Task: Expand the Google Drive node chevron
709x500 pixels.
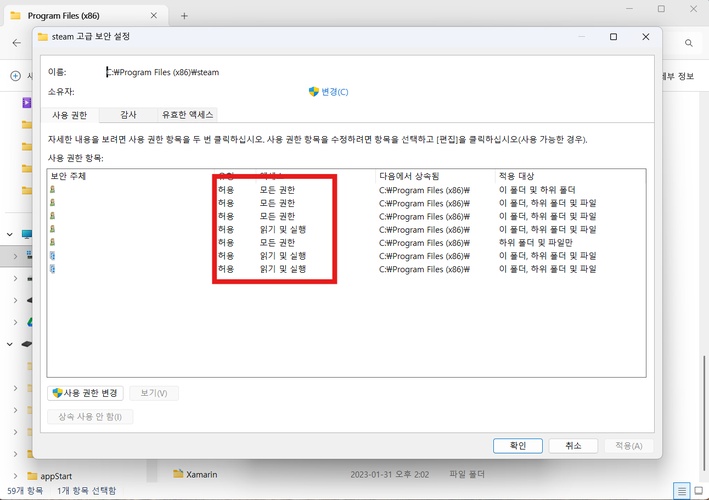Action: click(x=15, y=322)
